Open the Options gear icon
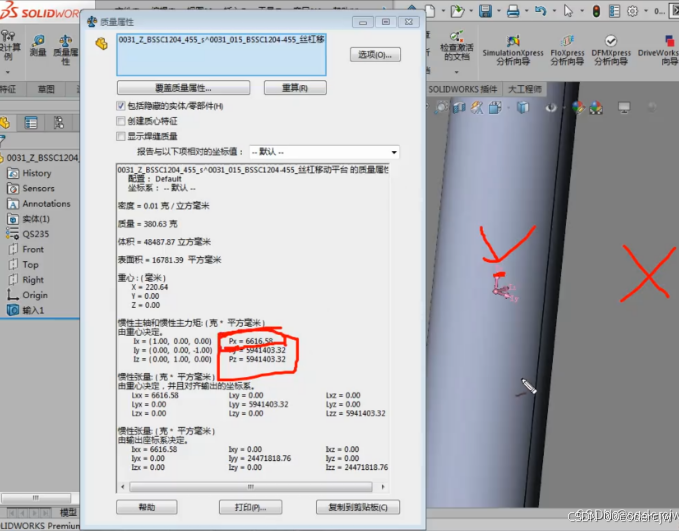The width and height of the screenshot is (679, 531). (633, 11)
